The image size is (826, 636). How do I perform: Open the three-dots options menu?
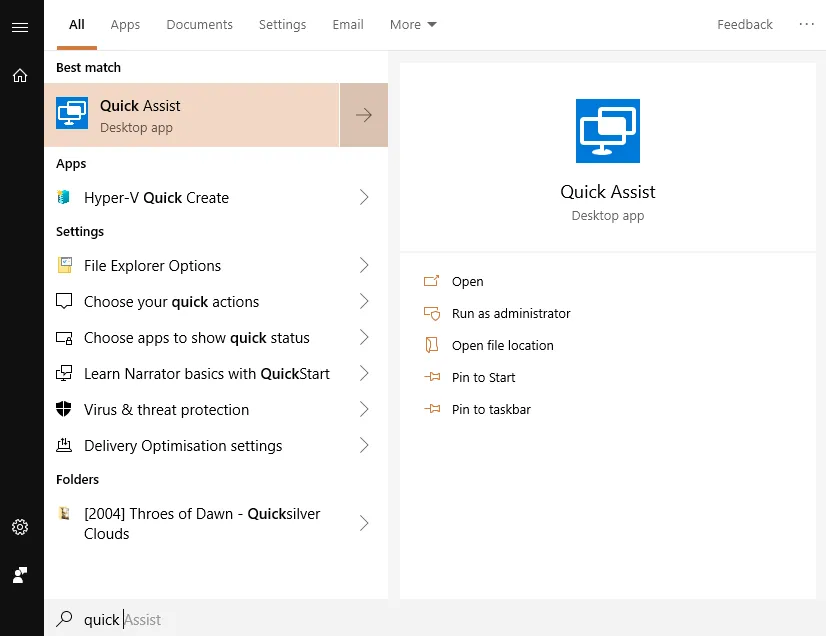tap(806, 24)
